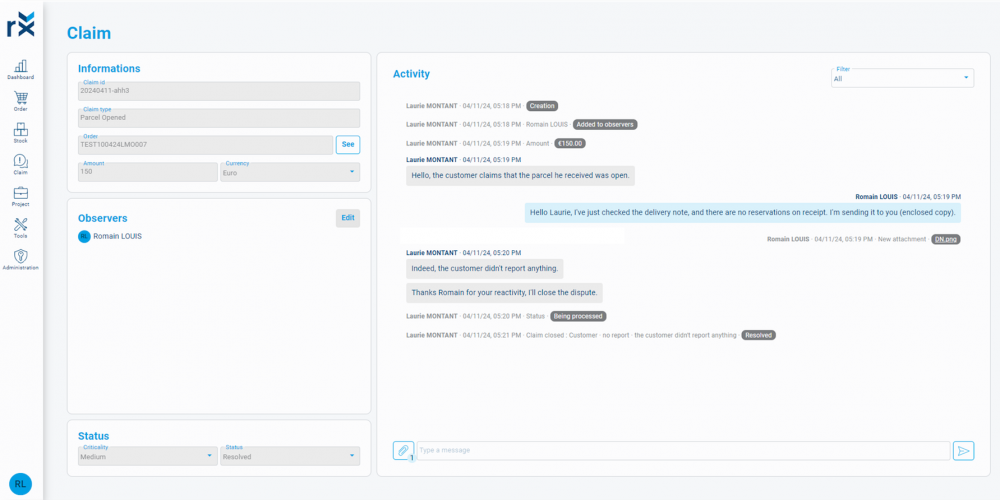The width and height of the screenshot is (1000, 500).
Task: Open the Project briefcase icon
Action: (20, 196)
